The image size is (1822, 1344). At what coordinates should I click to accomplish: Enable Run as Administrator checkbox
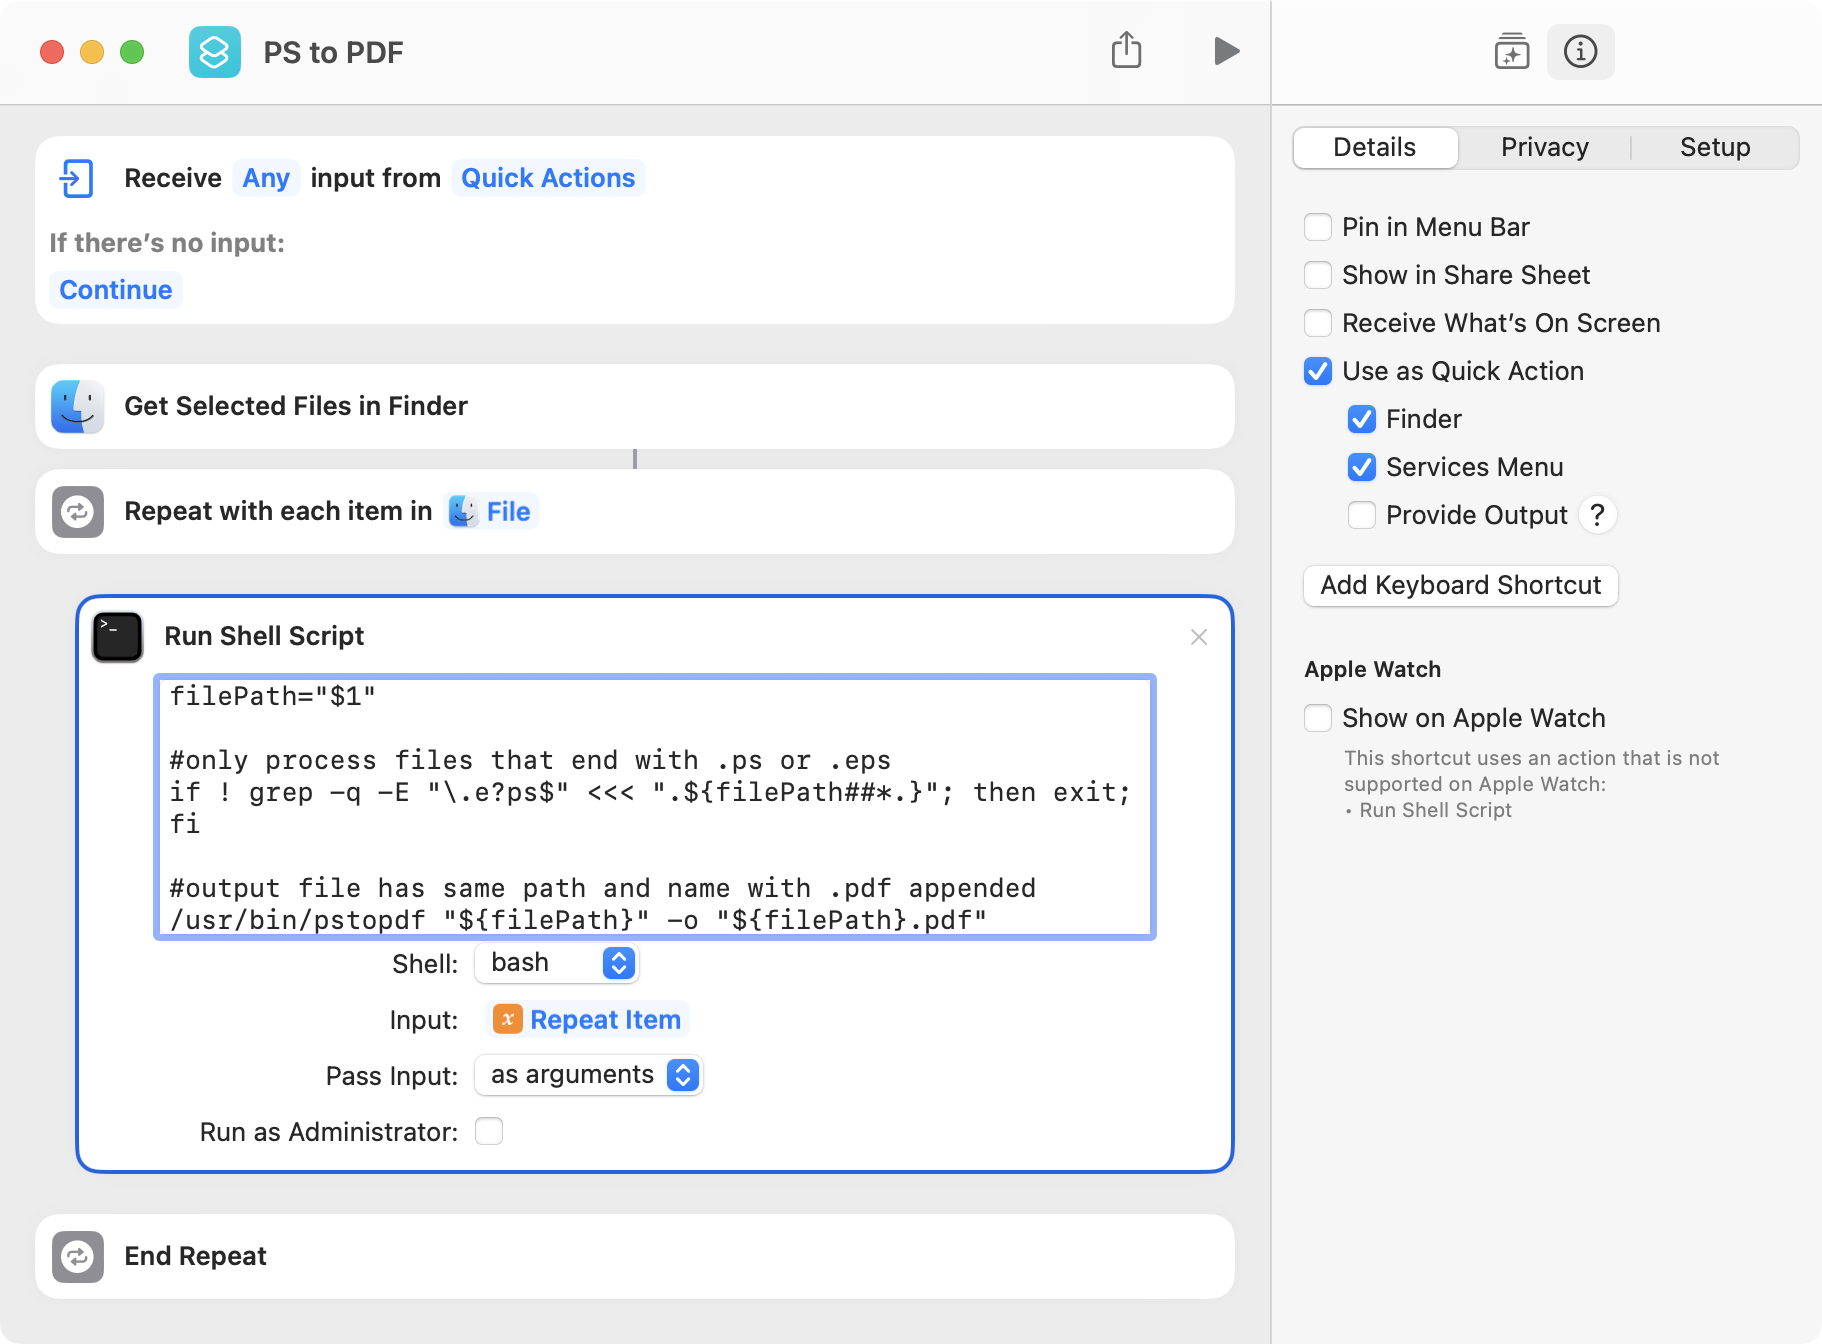pyautogui.click(x=489, y=1131)
